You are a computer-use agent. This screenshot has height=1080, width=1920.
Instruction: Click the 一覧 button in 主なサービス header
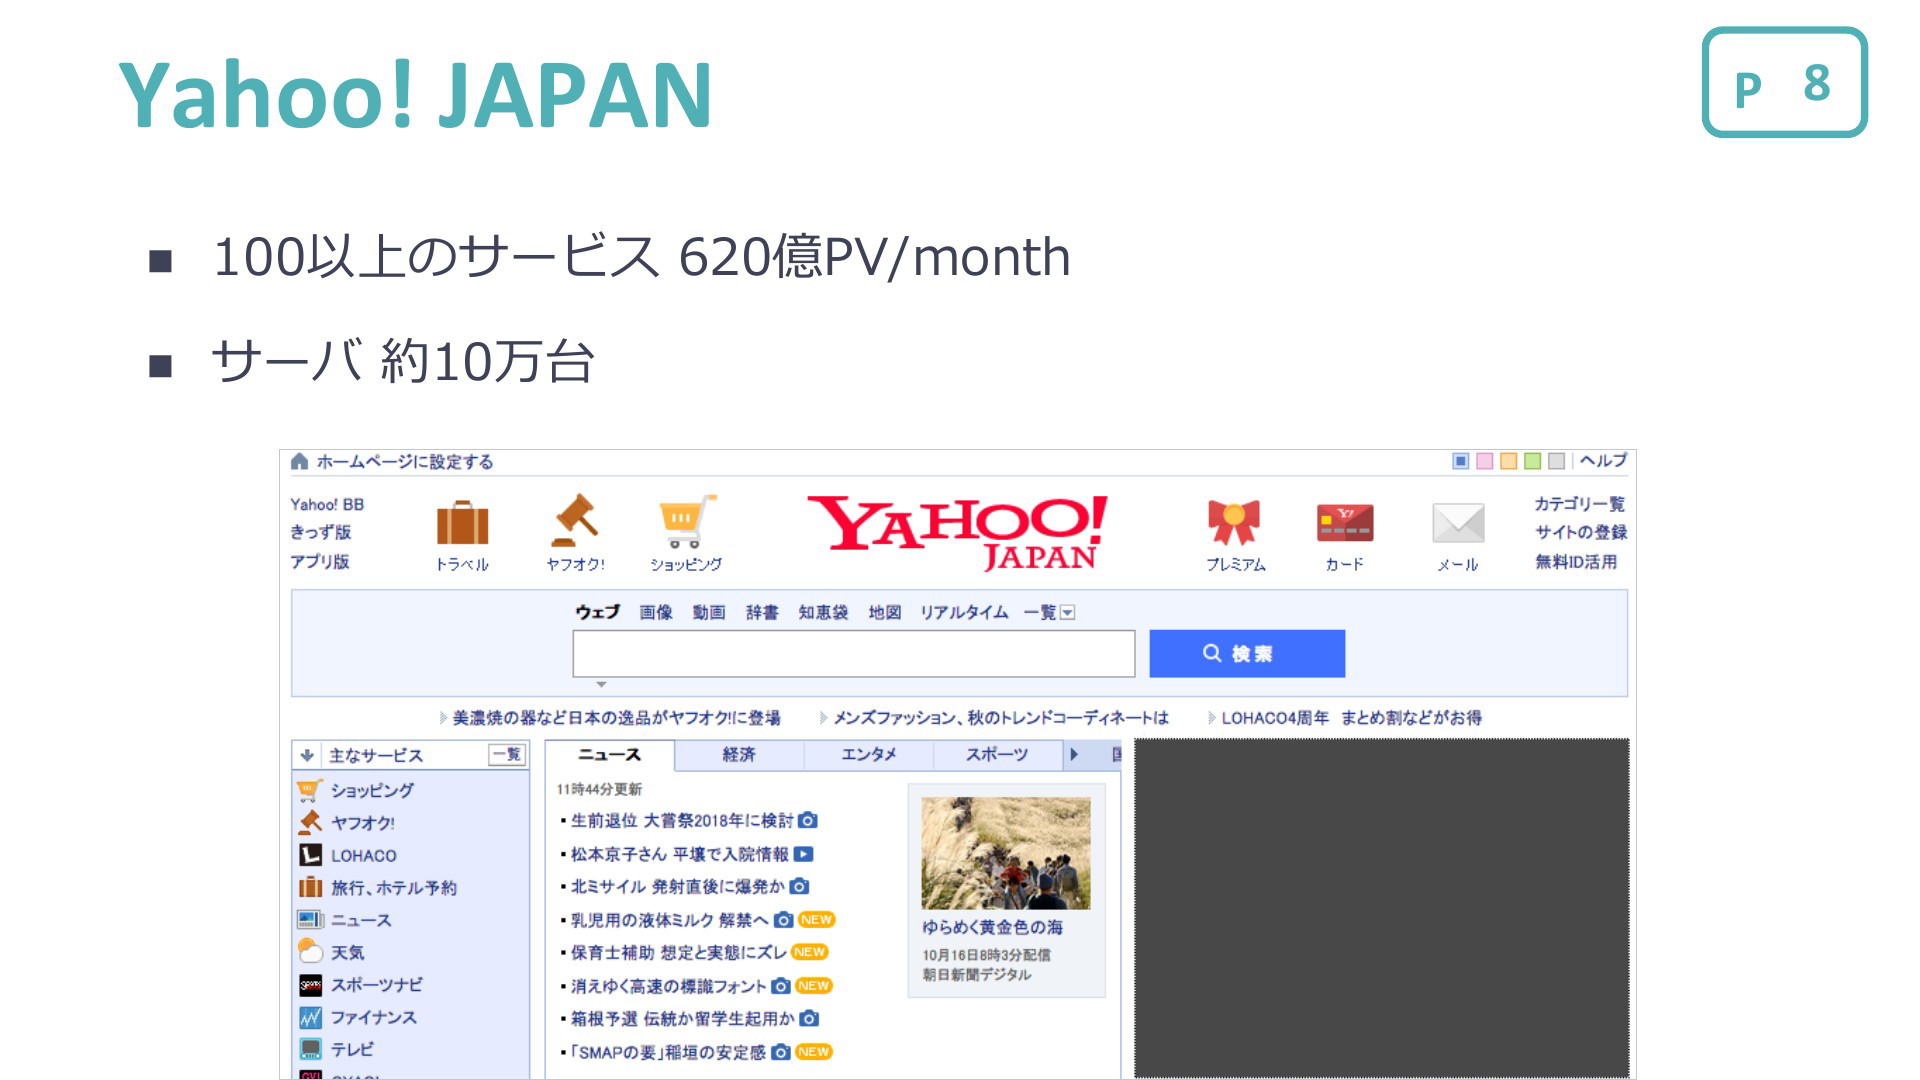tap(507, 755)
